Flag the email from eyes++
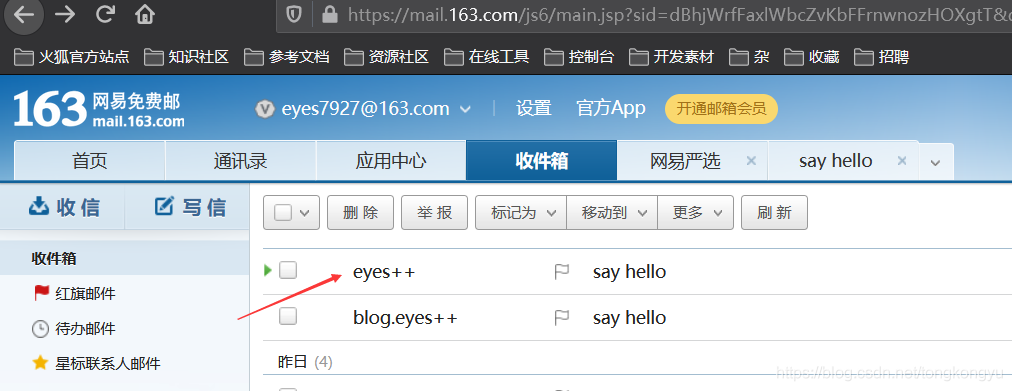1012x391 pixels. click(562, 272)
